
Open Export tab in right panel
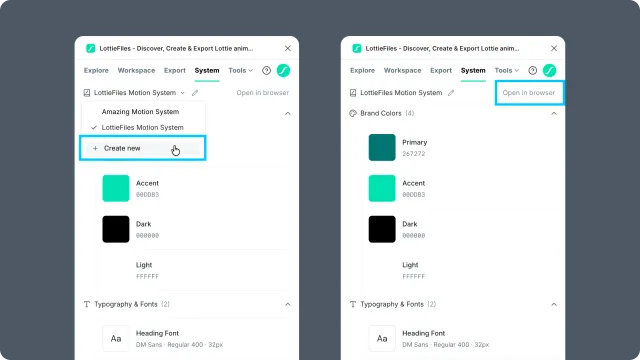point(441,70)
